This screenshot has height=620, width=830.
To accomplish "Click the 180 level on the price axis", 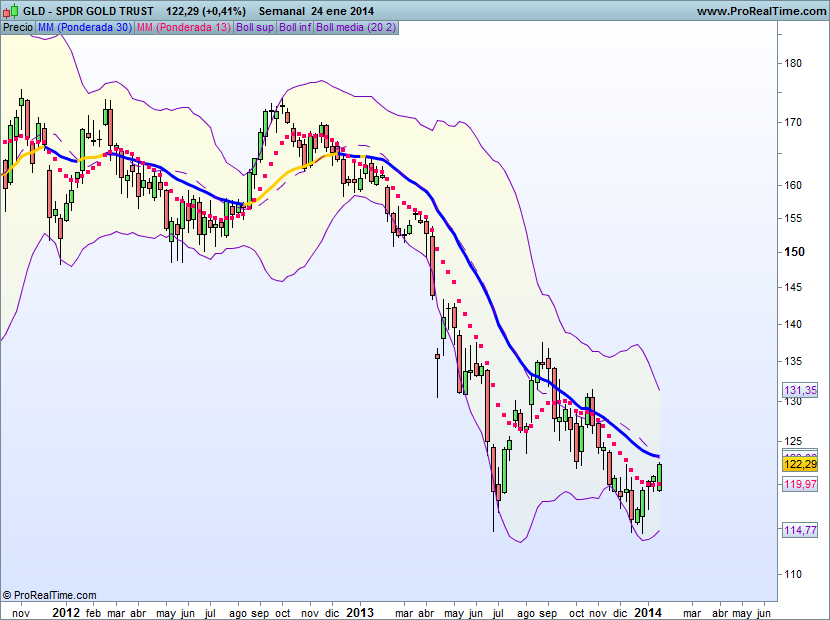I will [794, 63].
